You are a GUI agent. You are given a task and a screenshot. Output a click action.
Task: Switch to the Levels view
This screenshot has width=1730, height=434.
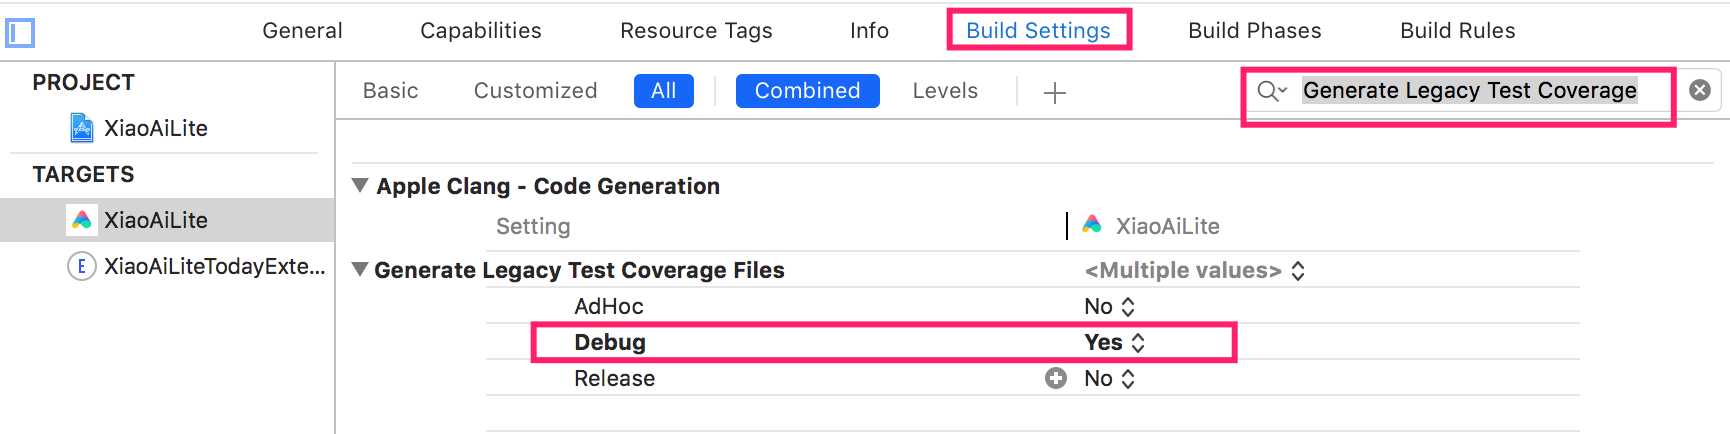[x=945, y=91]
